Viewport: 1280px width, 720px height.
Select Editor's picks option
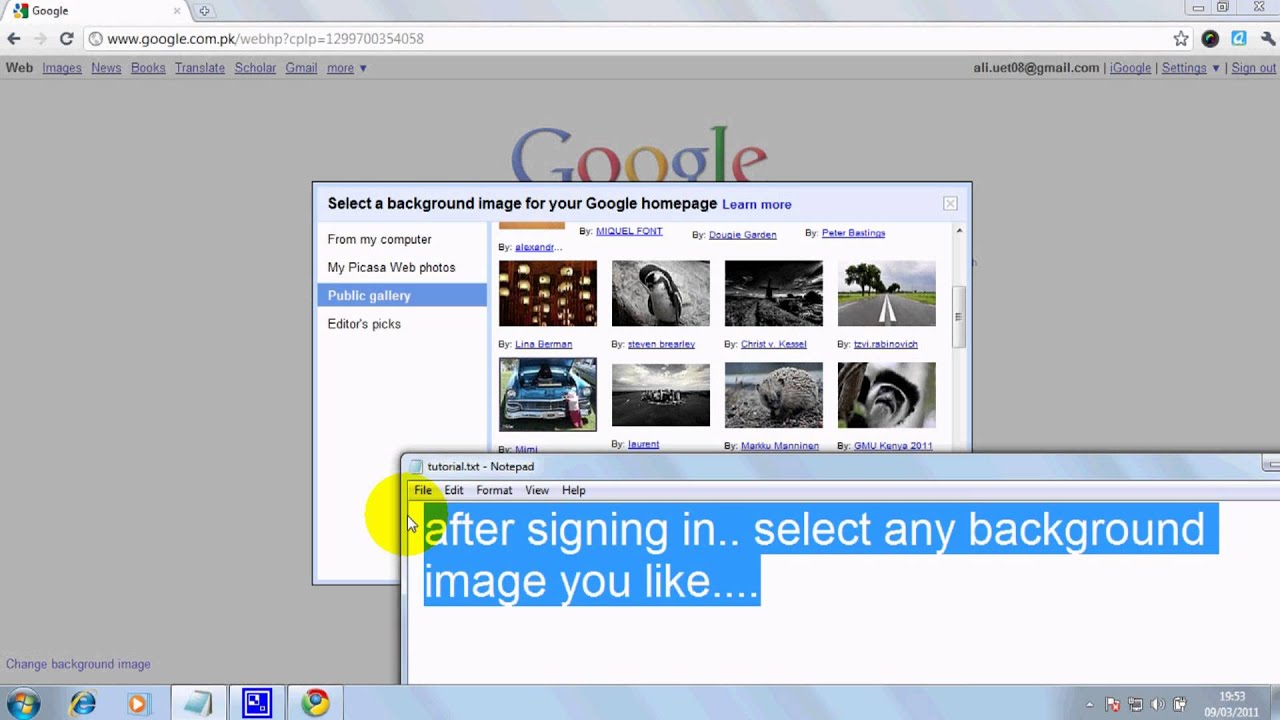pyautogui.click(x=364, y=324)
